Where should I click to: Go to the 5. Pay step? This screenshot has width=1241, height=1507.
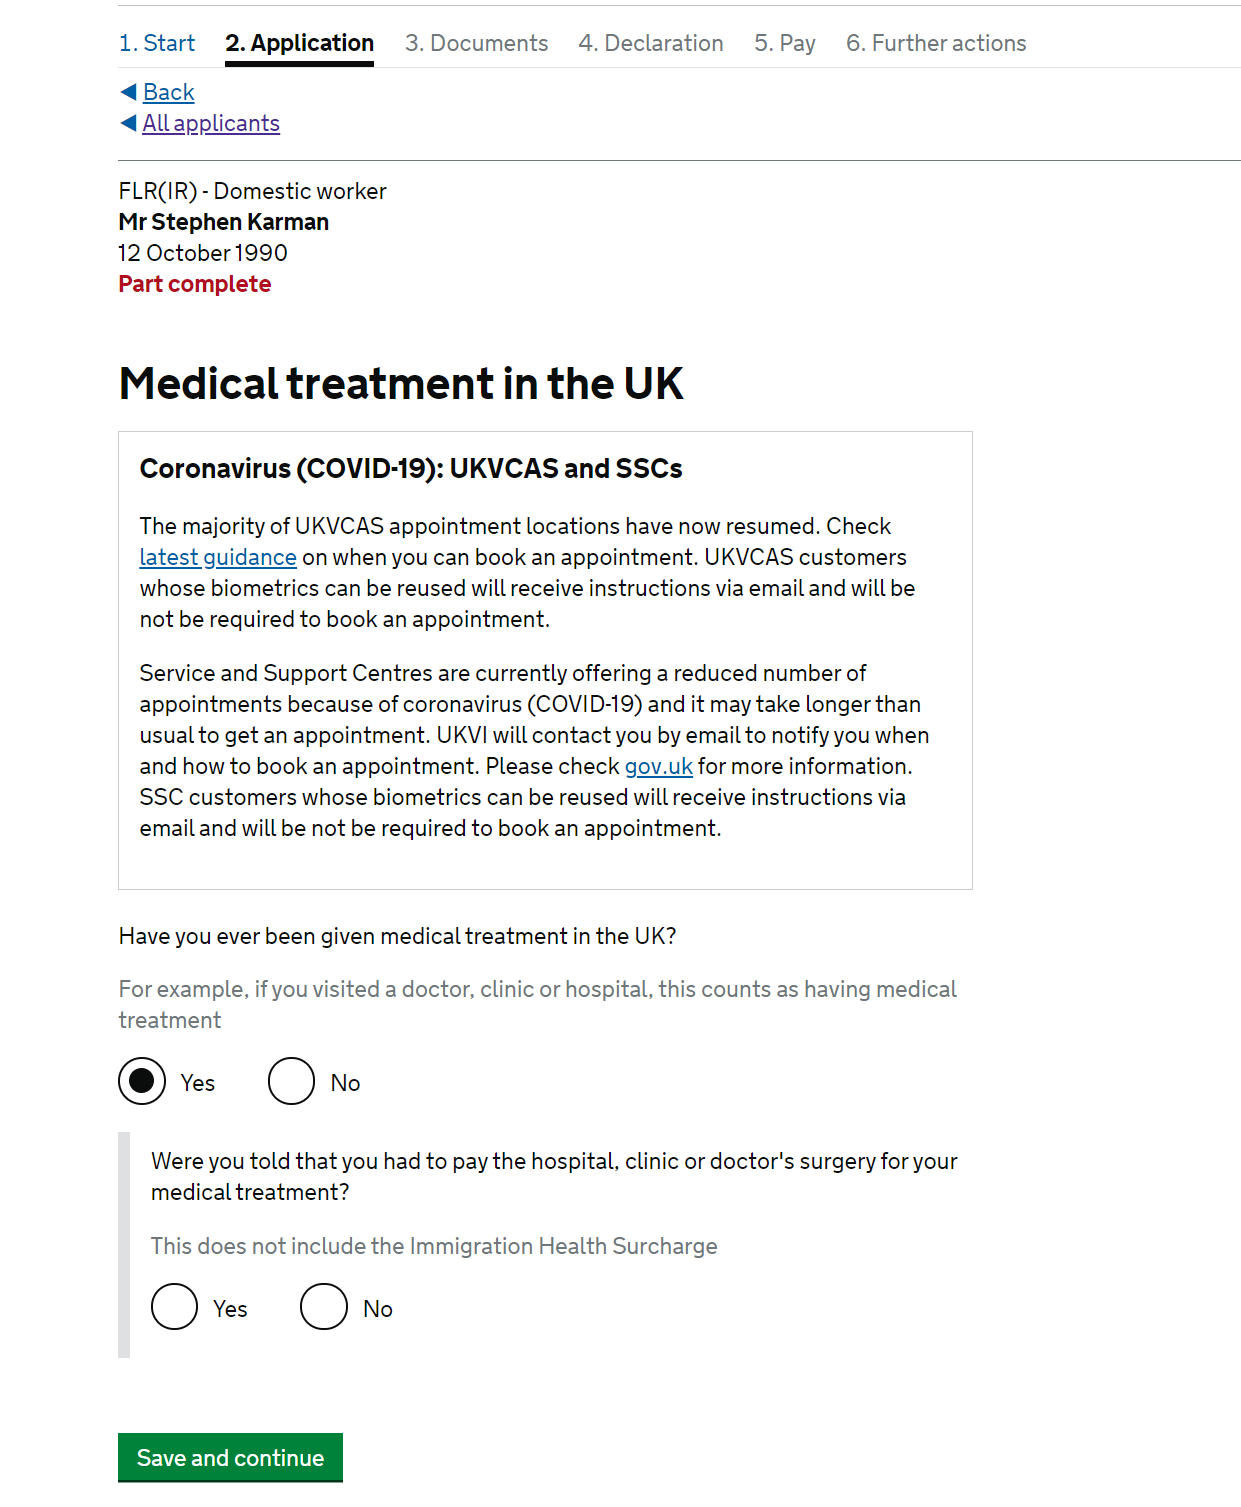tap(785, 43)
